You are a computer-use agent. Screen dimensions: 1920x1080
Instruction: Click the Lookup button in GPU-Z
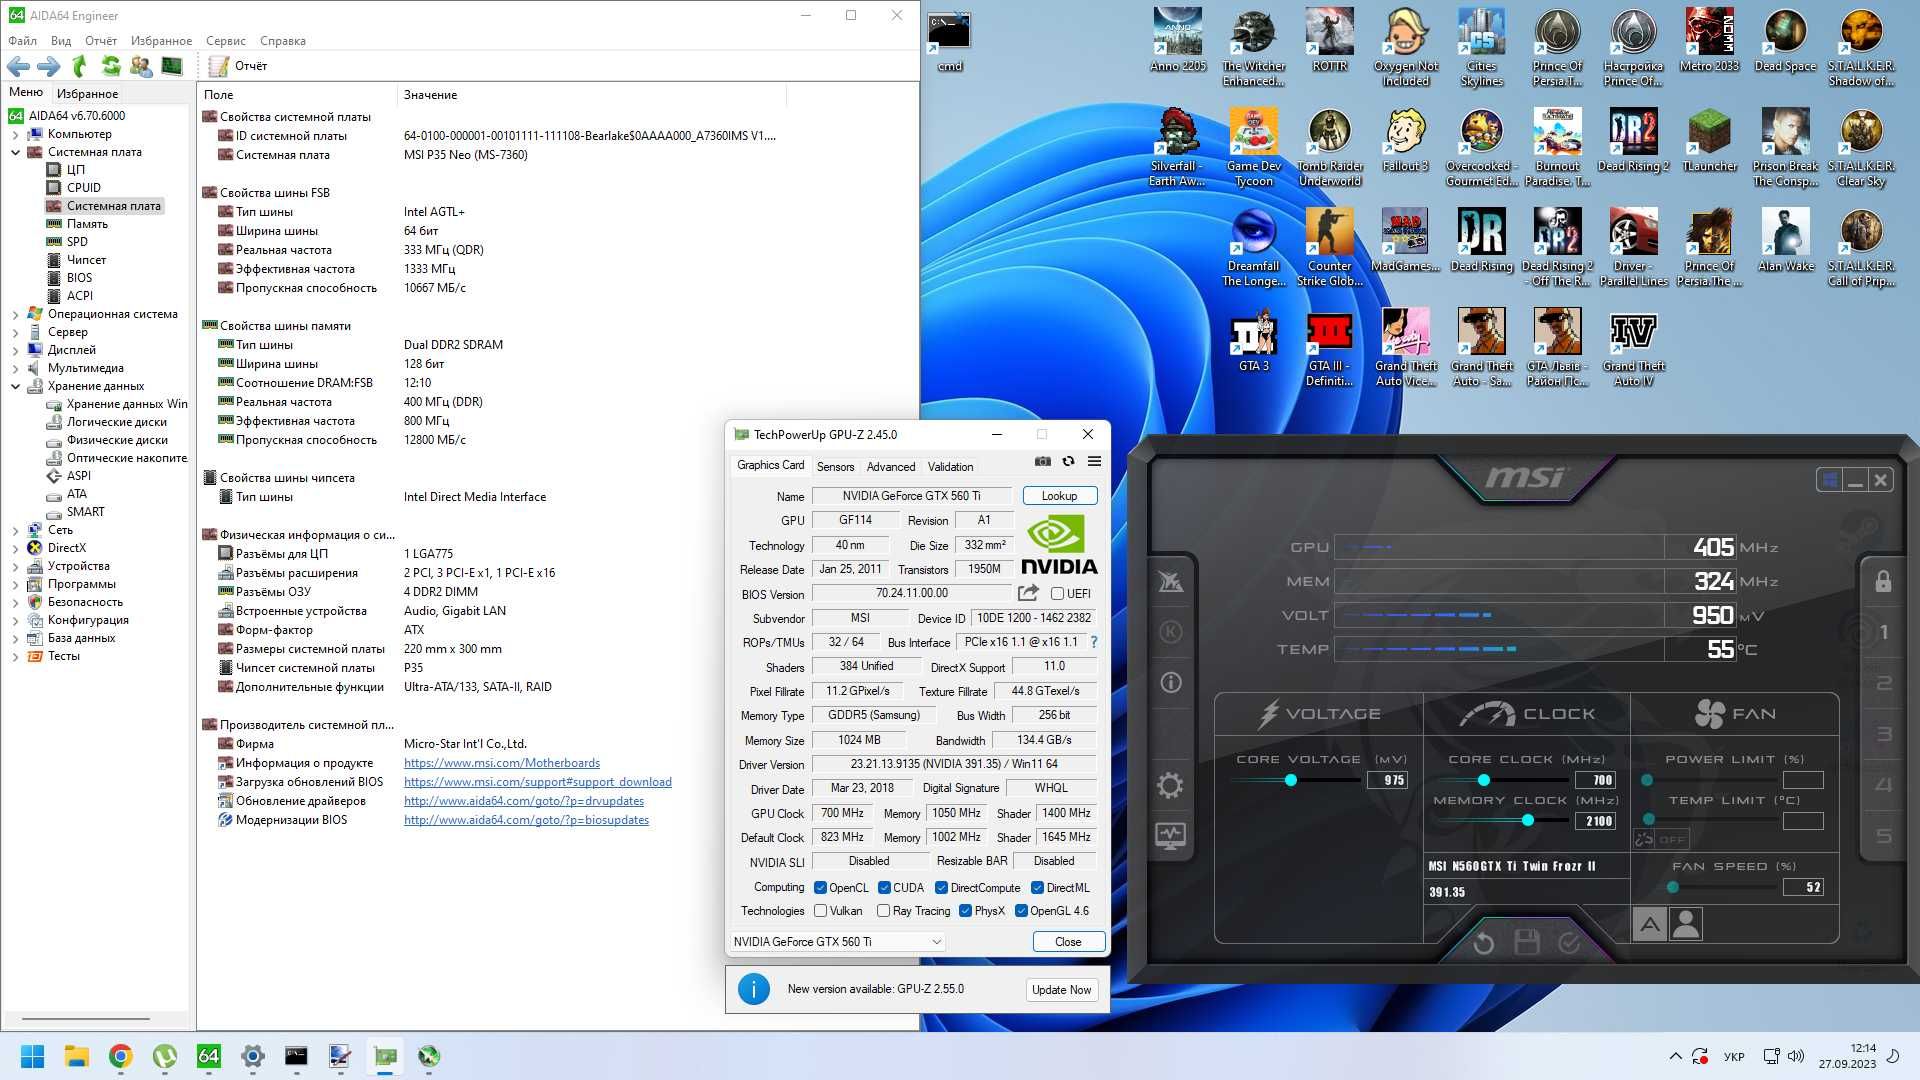(x=1059, y=496)
